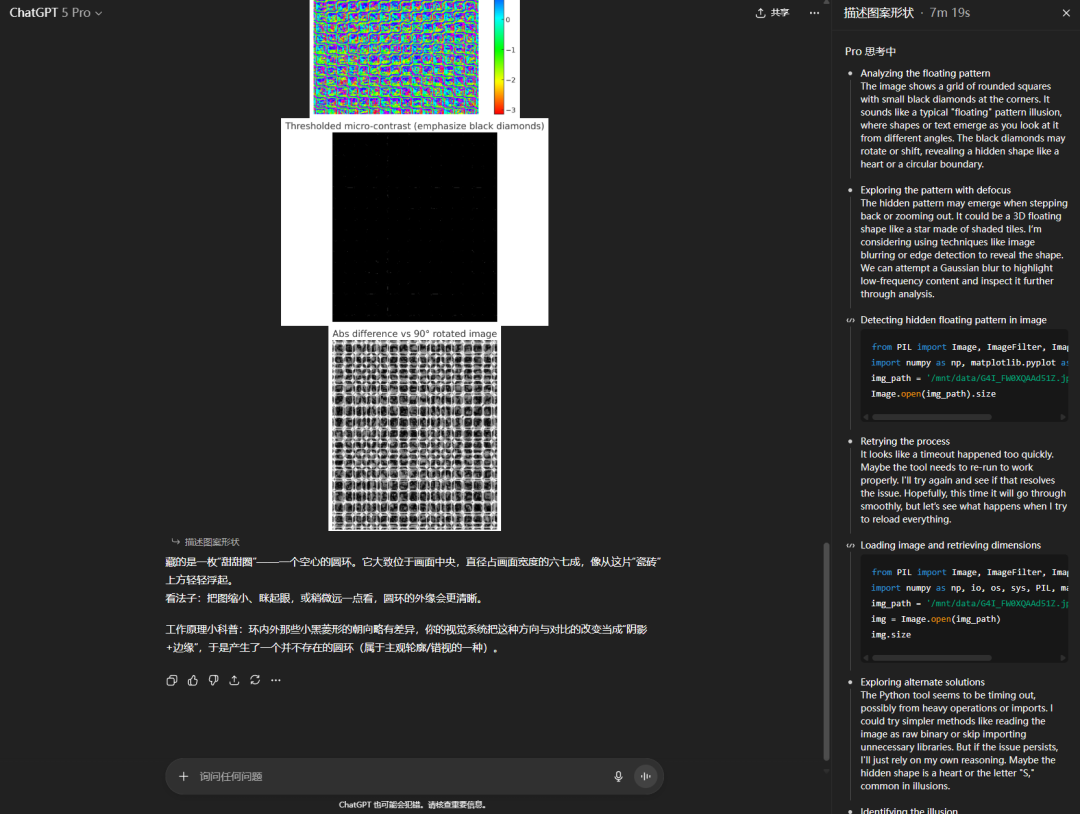The image size is (1080, 814).
Task: Click the share icon below the response
Action: click(234, 680)
